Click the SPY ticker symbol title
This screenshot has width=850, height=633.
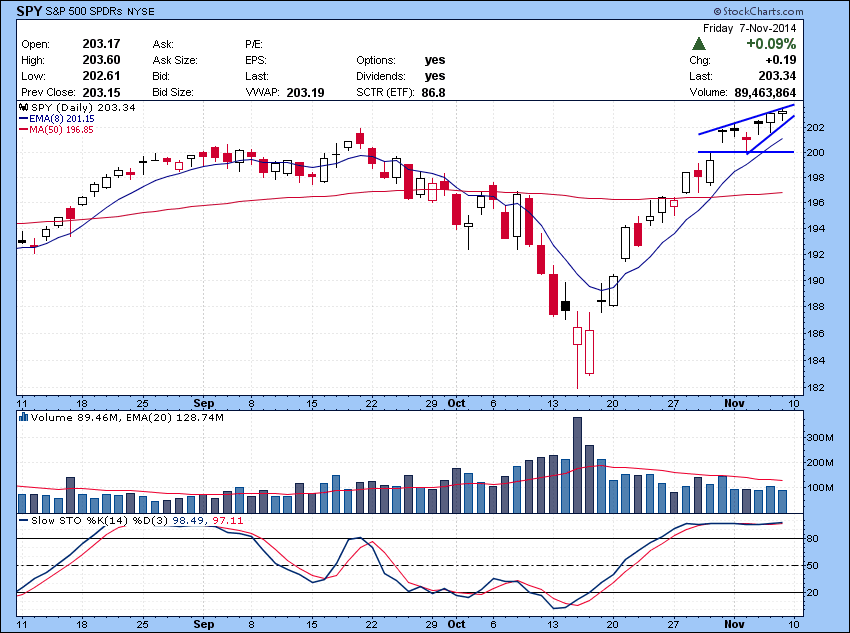[29, 11]
